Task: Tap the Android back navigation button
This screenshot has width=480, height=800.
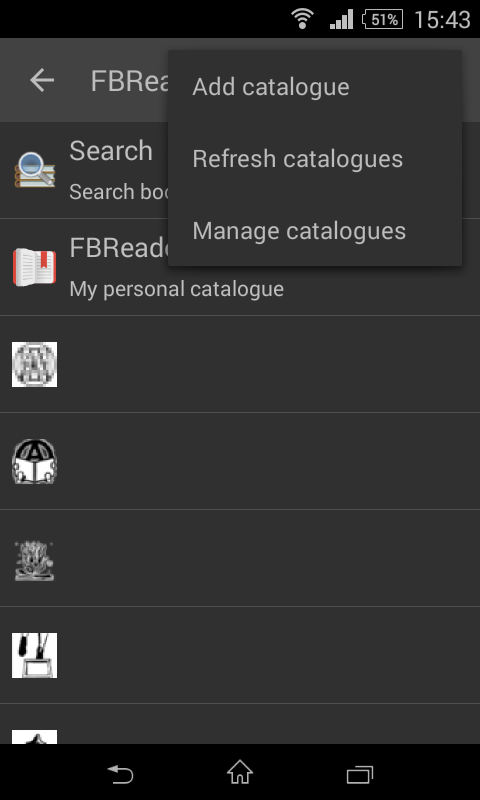Action: [x=120, y=773]
